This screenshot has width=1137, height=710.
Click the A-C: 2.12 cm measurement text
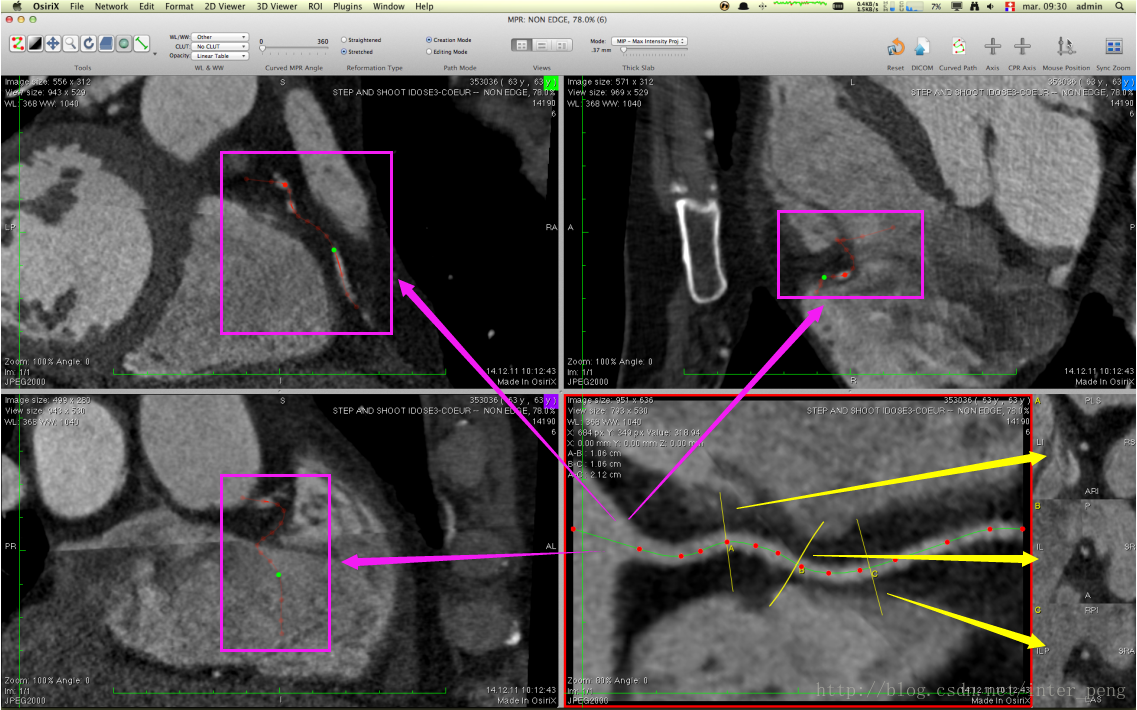click(x=594, y=475)
